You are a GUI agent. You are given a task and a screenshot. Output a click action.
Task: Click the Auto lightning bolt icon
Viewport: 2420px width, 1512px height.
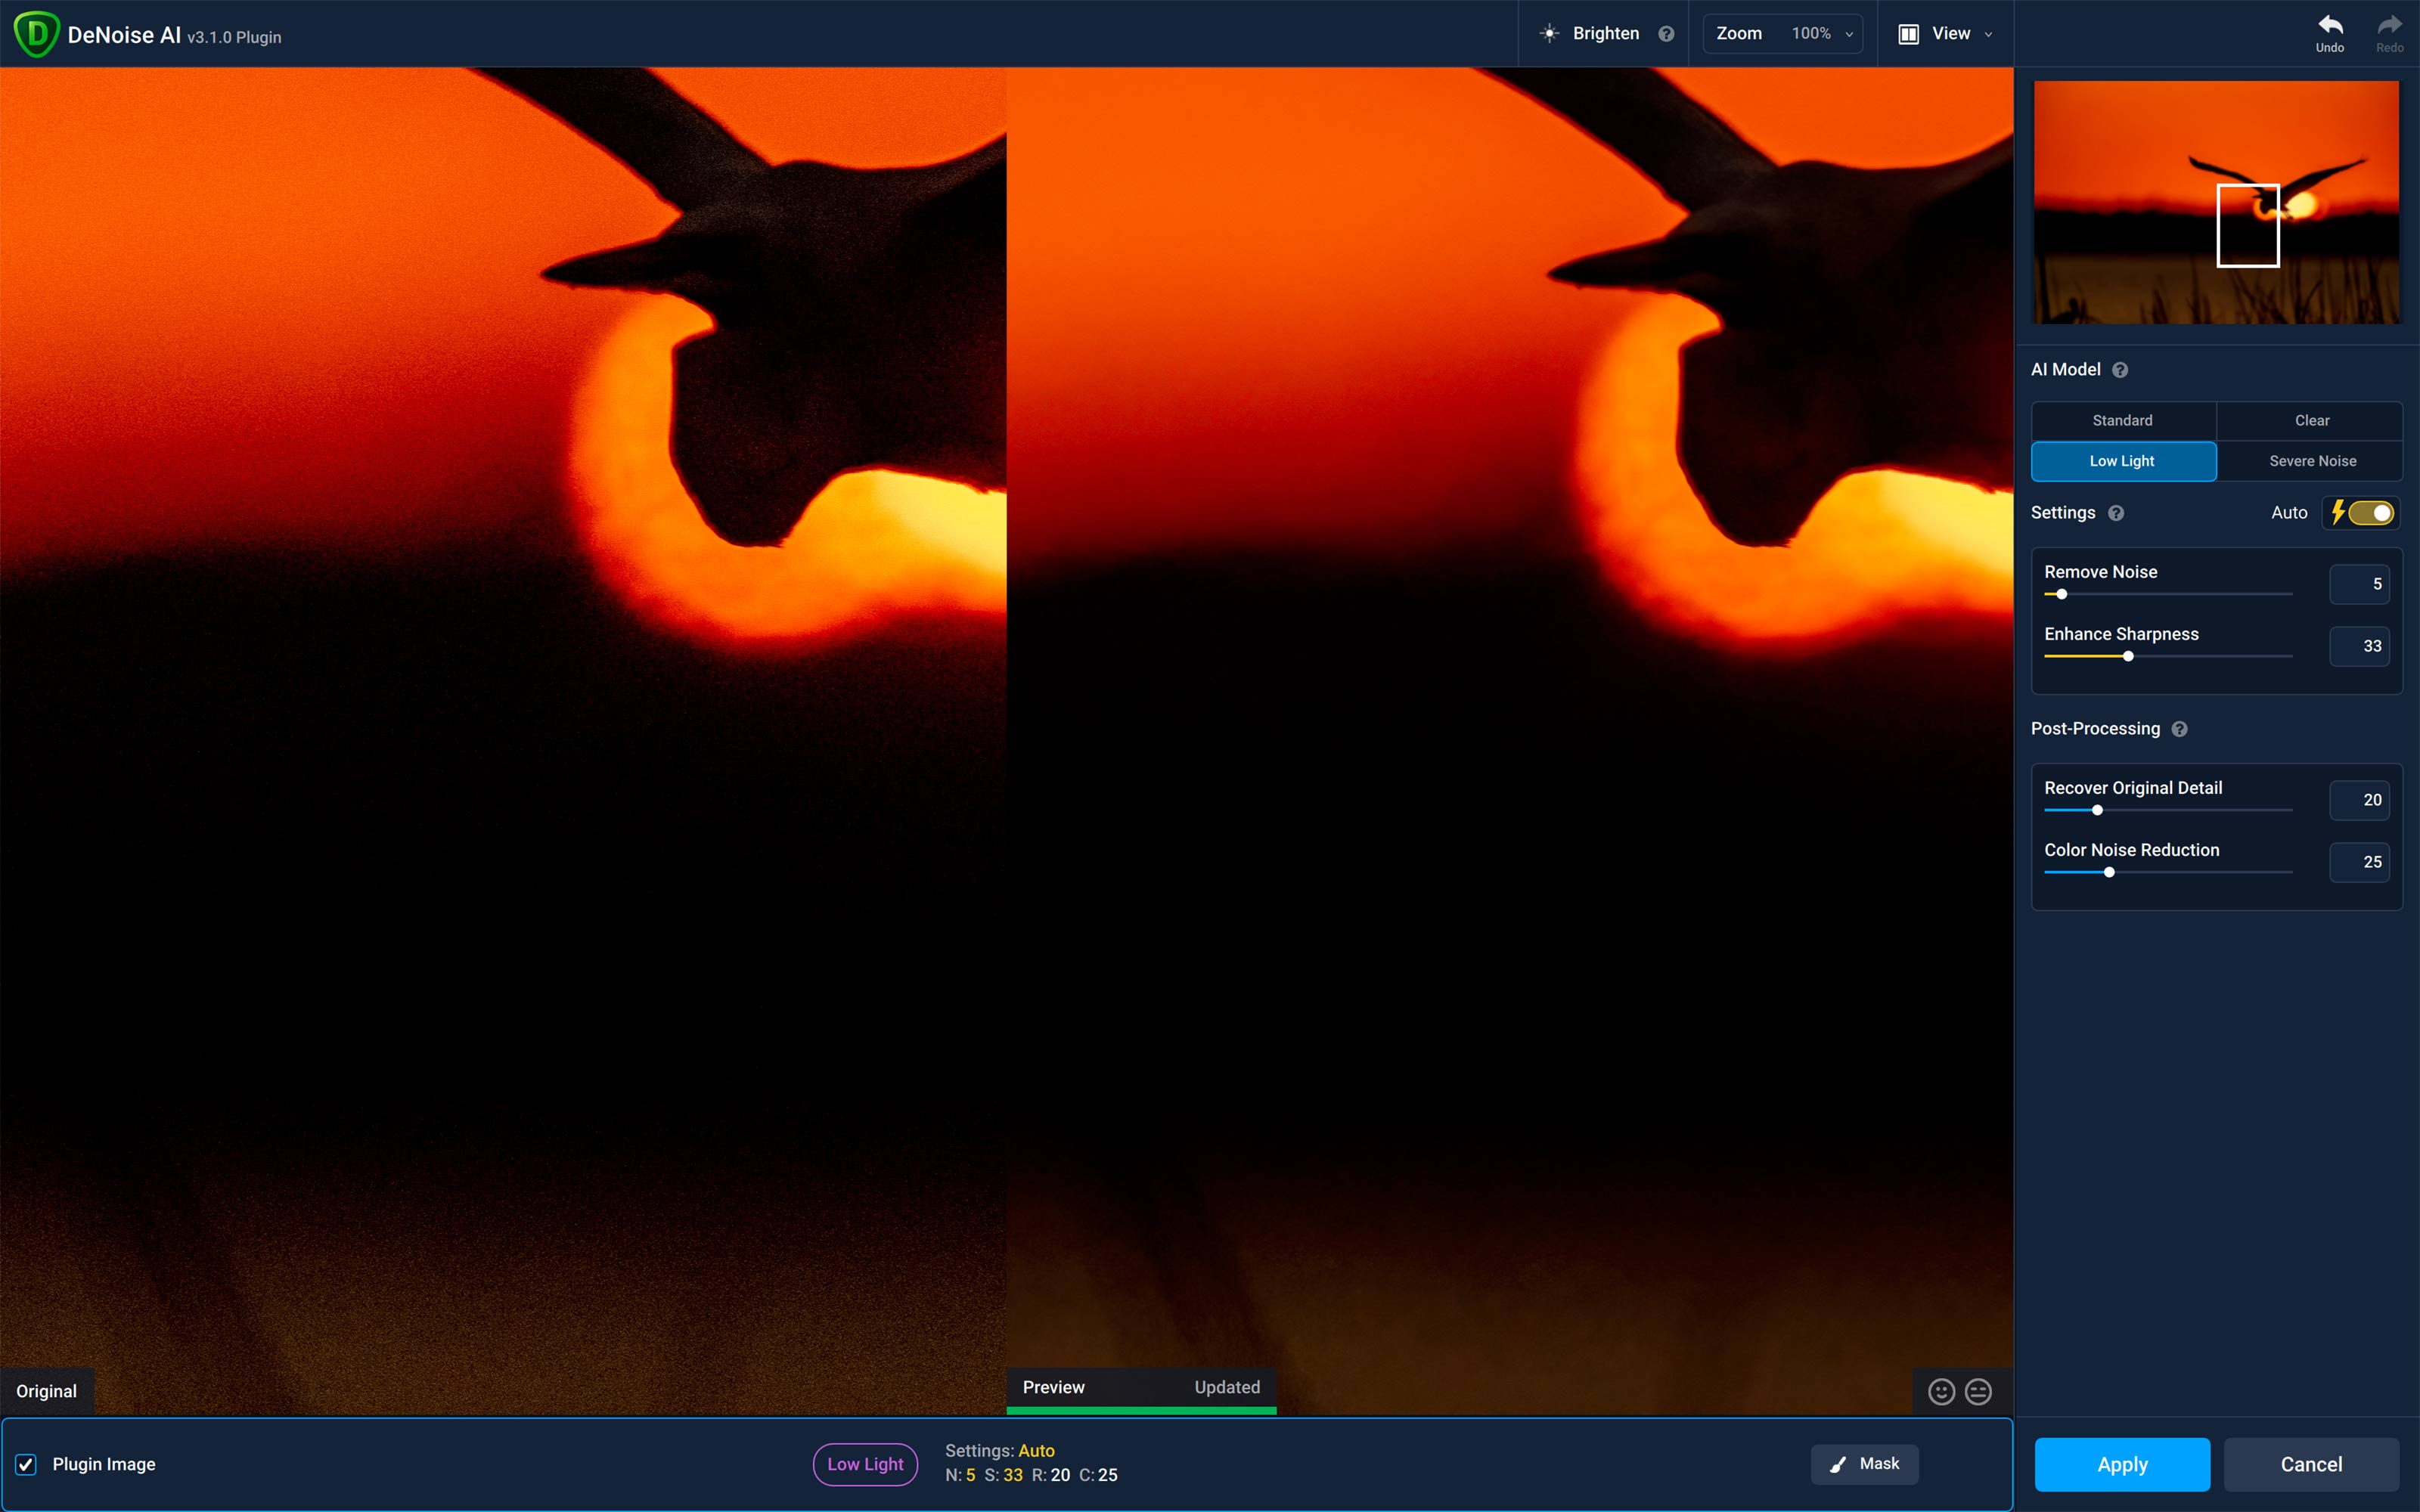[x=2338, y=513]
